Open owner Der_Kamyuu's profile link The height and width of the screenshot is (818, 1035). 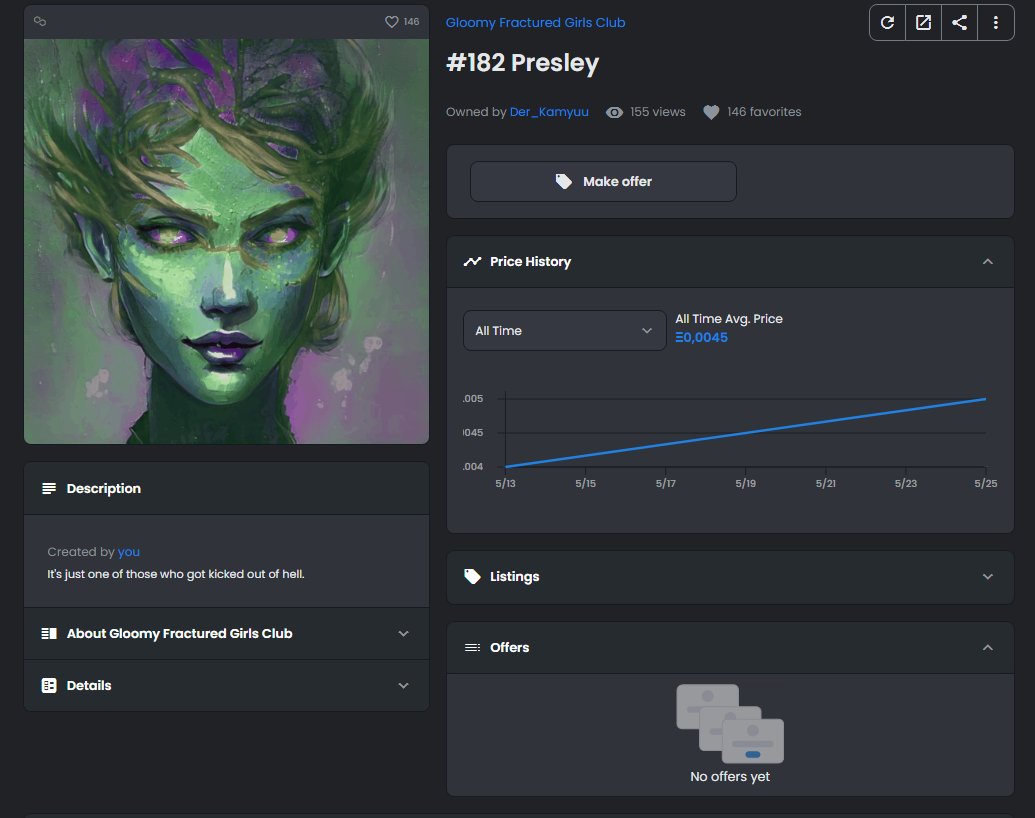pyautogui.click(x=549, y=112)
